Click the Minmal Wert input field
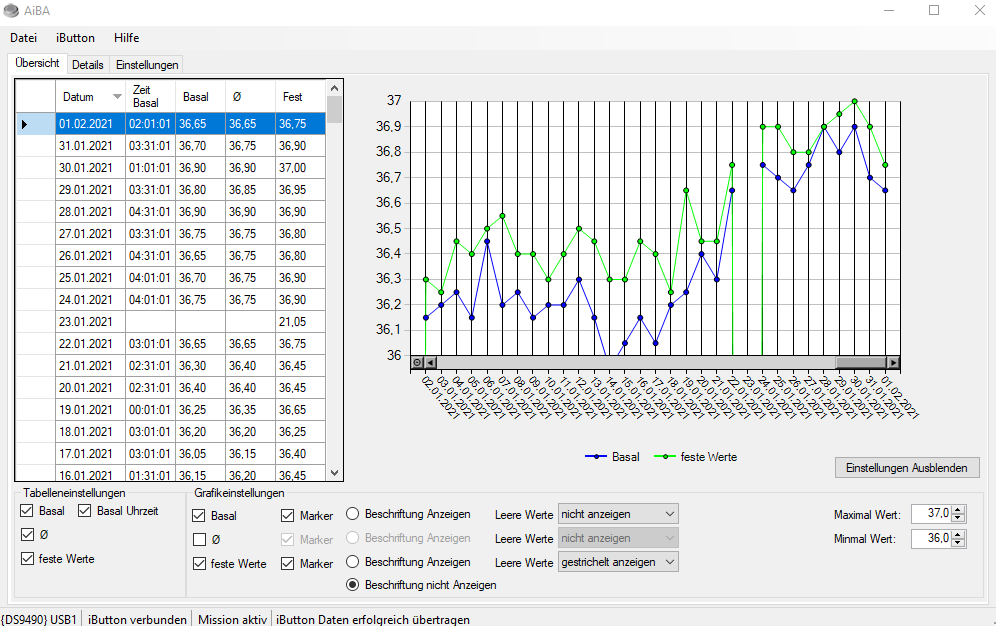The image size is (996, 626). [x=931, y=539]
